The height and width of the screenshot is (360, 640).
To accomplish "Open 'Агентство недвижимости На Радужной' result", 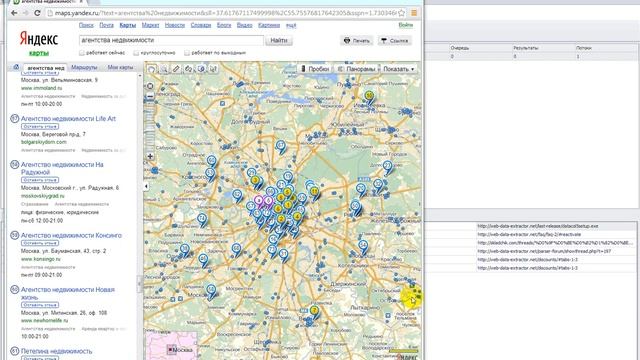I will tap(62, 168).
